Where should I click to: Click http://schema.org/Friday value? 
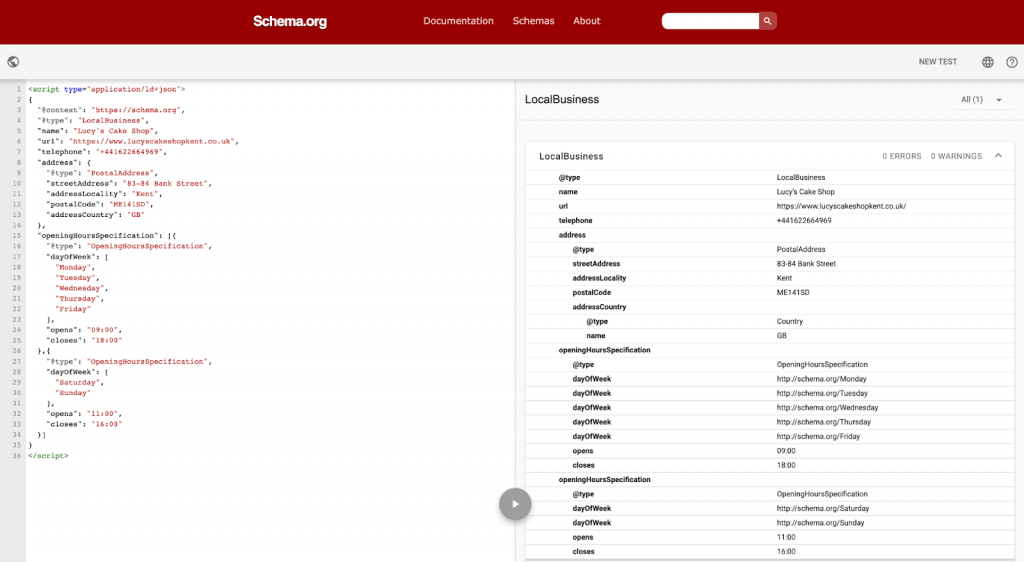pyautogui.click(x=818, y=436)
